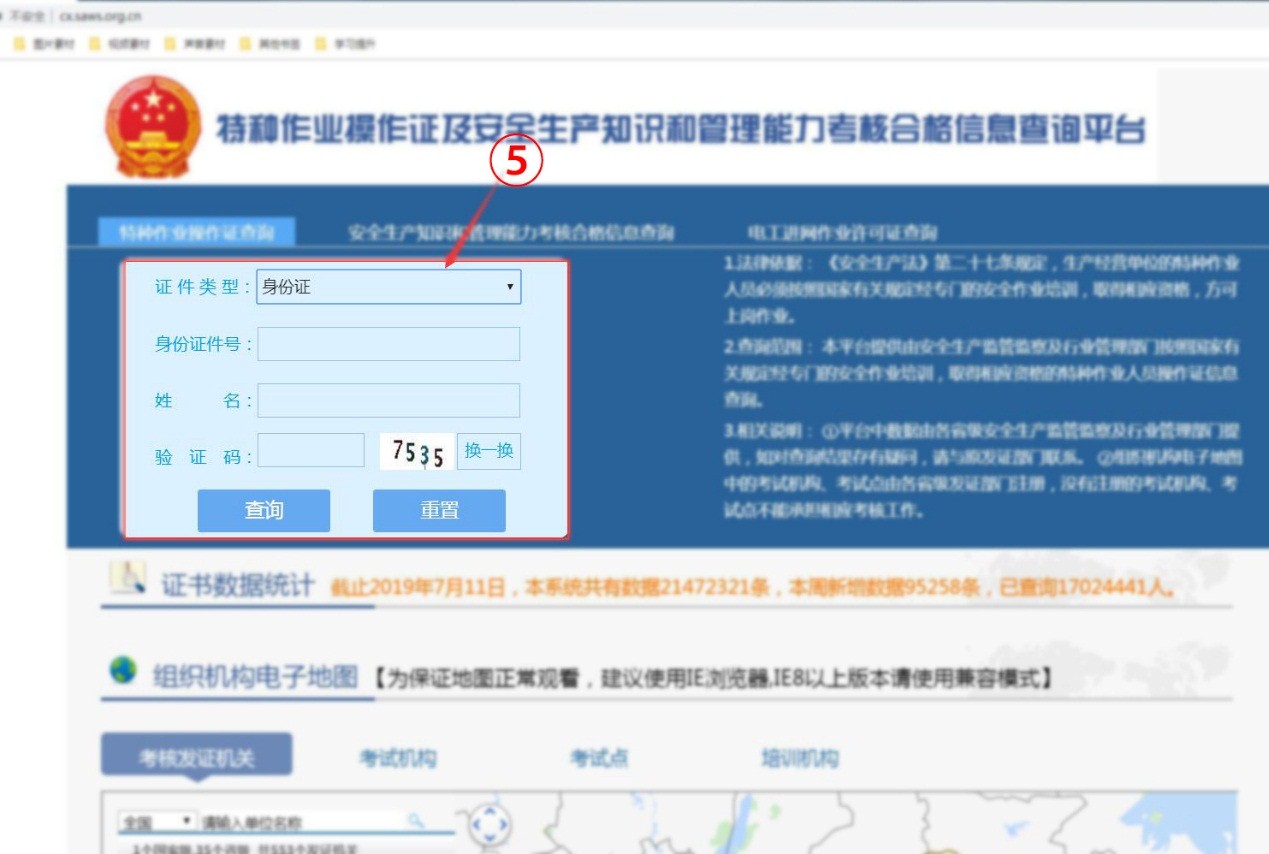Click the magnifier search icon in map panel
1269x854 pixels.
[x=416, y=821]
